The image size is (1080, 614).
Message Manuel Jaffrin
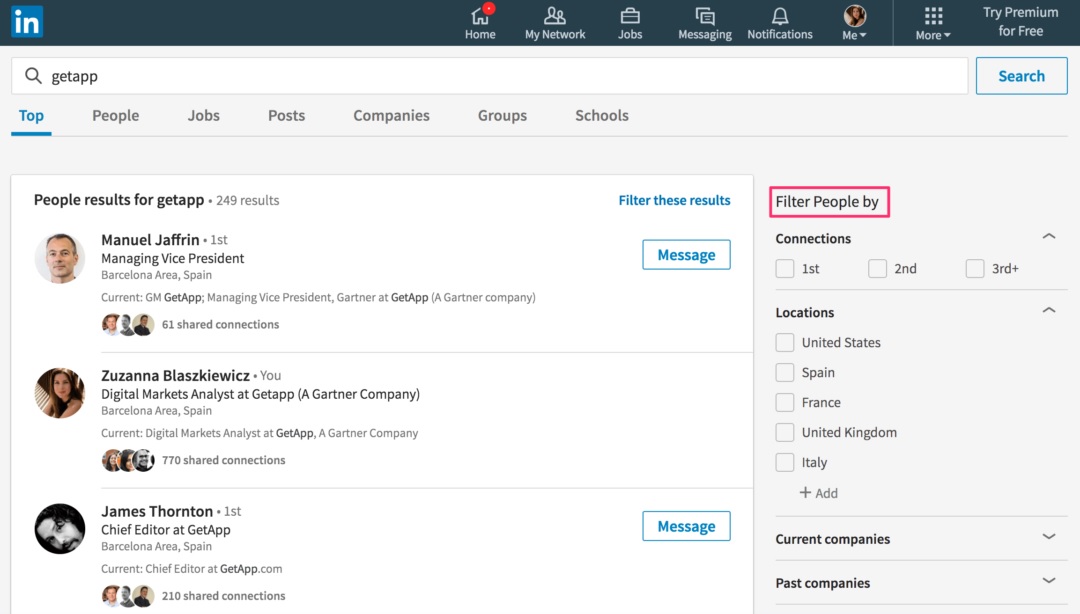(686, 255)
